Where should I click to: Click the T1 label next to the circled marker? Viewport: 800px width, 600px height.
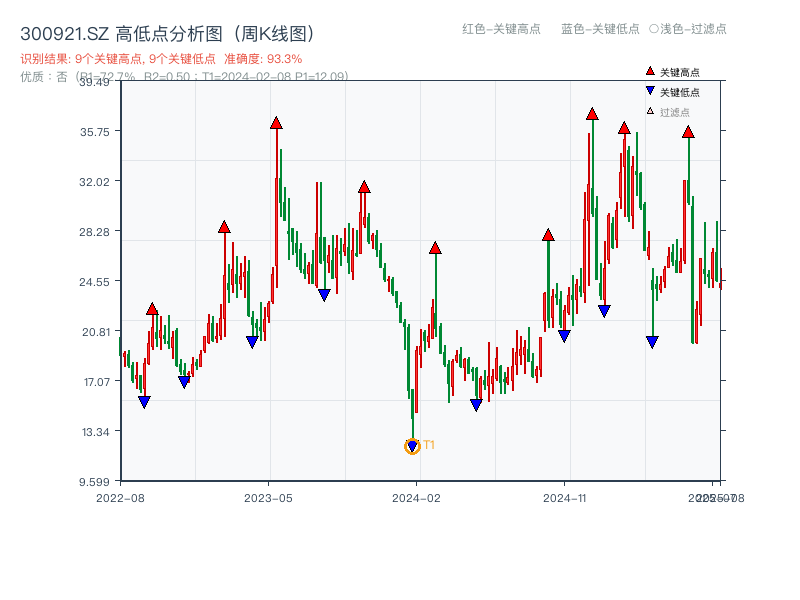(x=427, y=443)
